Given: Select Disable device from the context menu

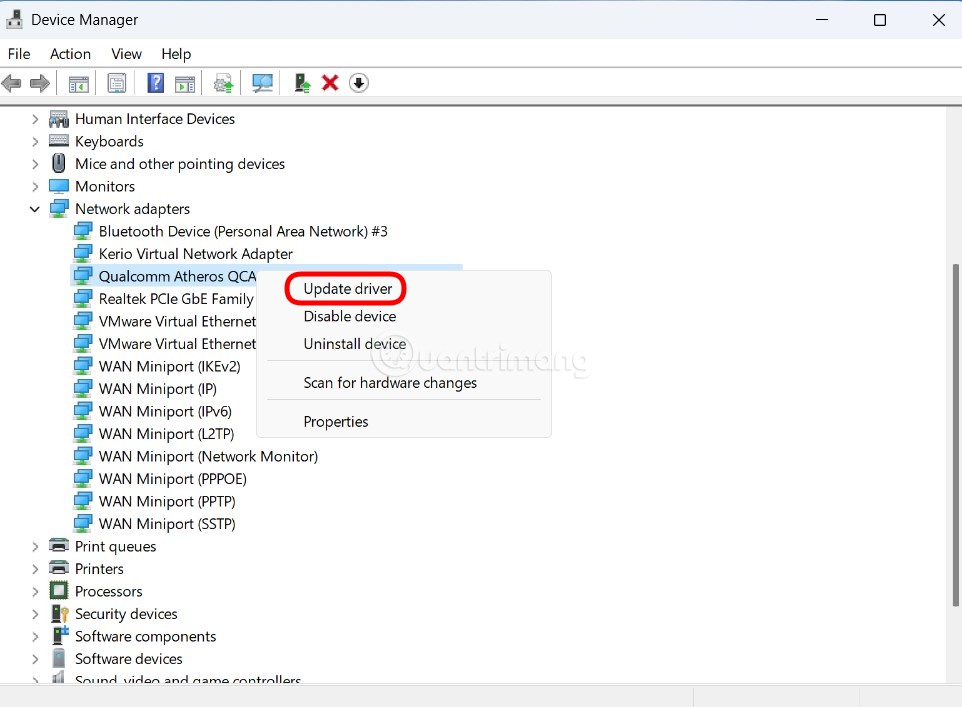Looking at the screenshot, I should click(x=349, y=316).
